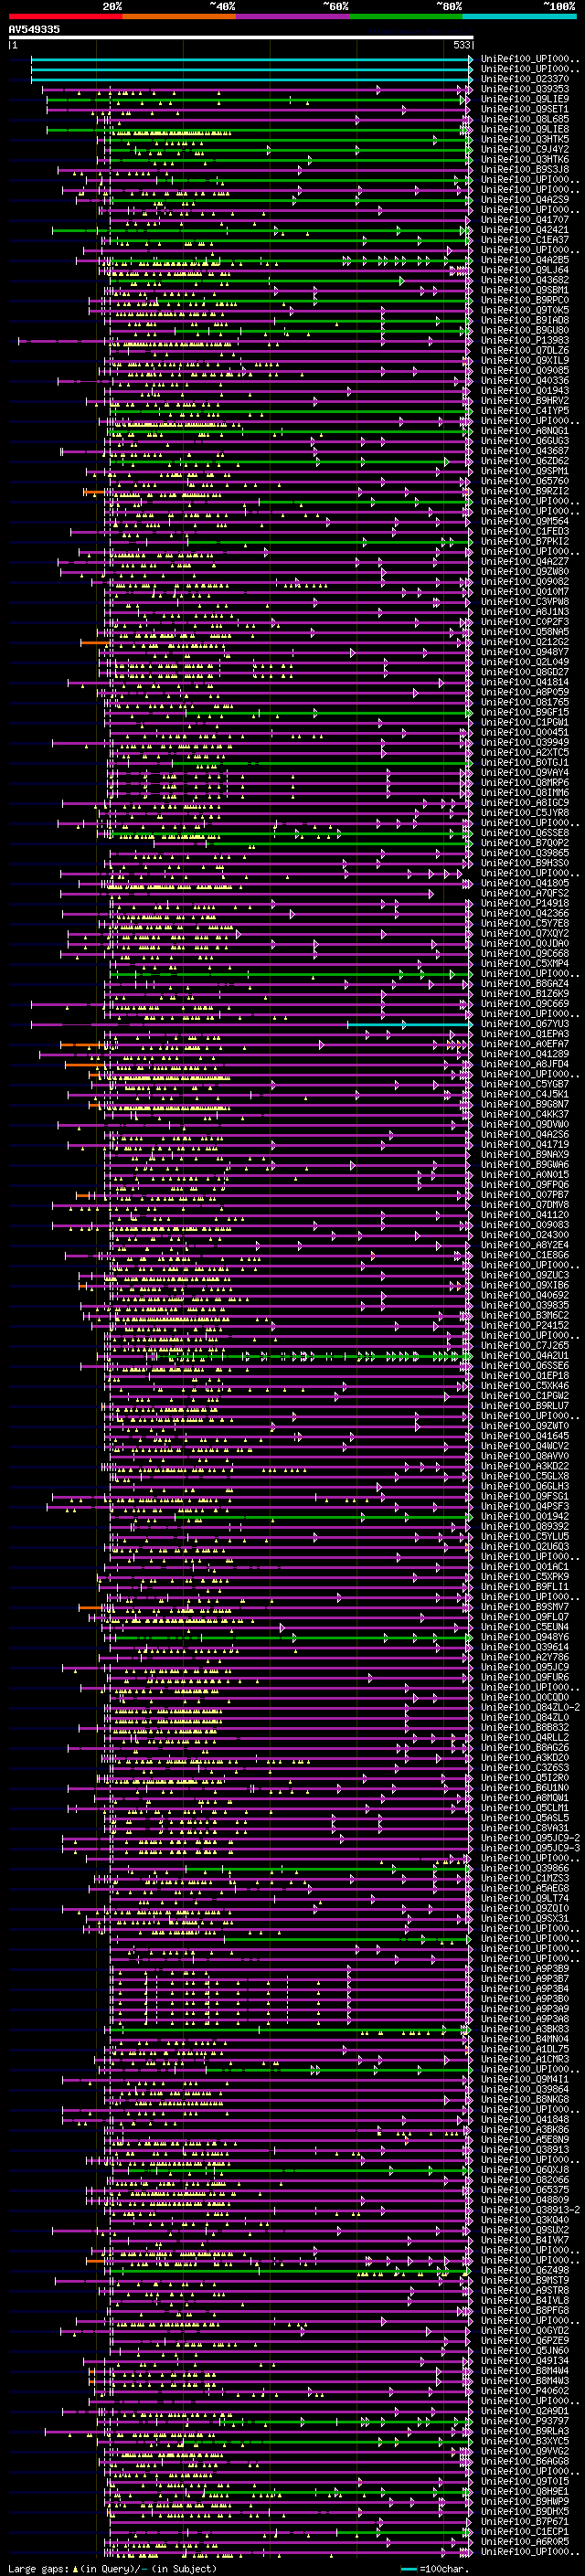Select the UniRef100_Q6ZD62 label
The width and height of the screenshot is (585, 2576).
tap(525, 461)
